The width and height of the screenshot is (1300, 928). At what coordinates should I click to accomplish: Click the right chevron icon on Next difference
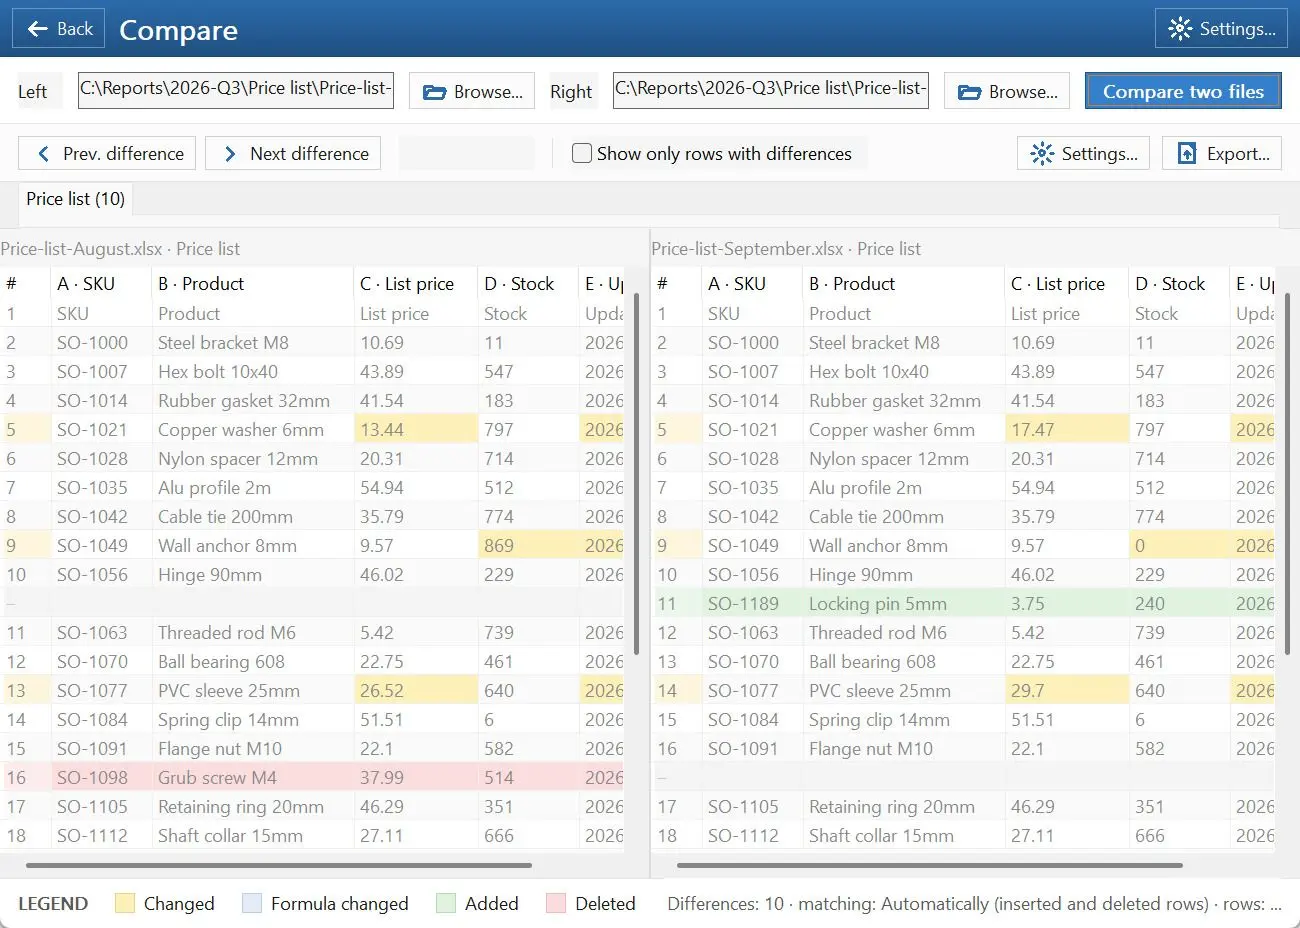(x=230, y=153)
